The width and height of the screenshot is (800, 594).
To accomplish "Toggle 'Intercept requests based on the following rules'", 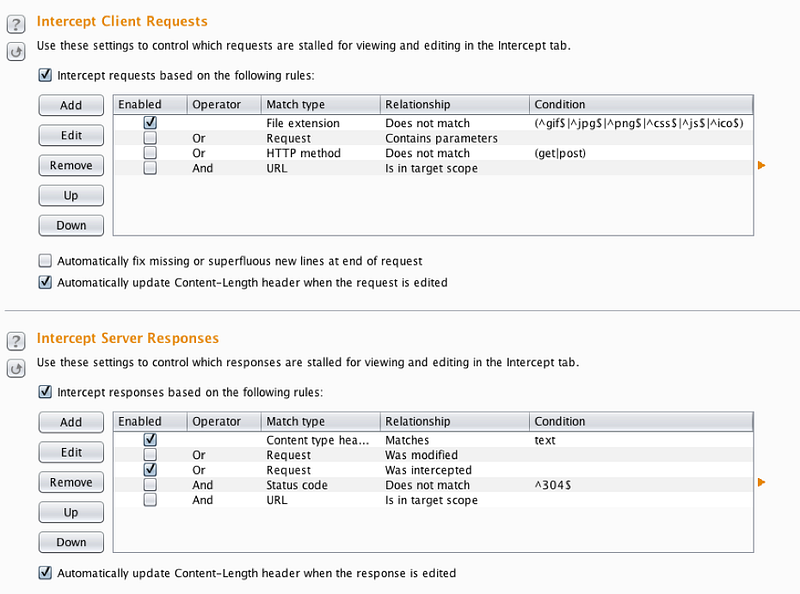I will click(x=45, y=75).
